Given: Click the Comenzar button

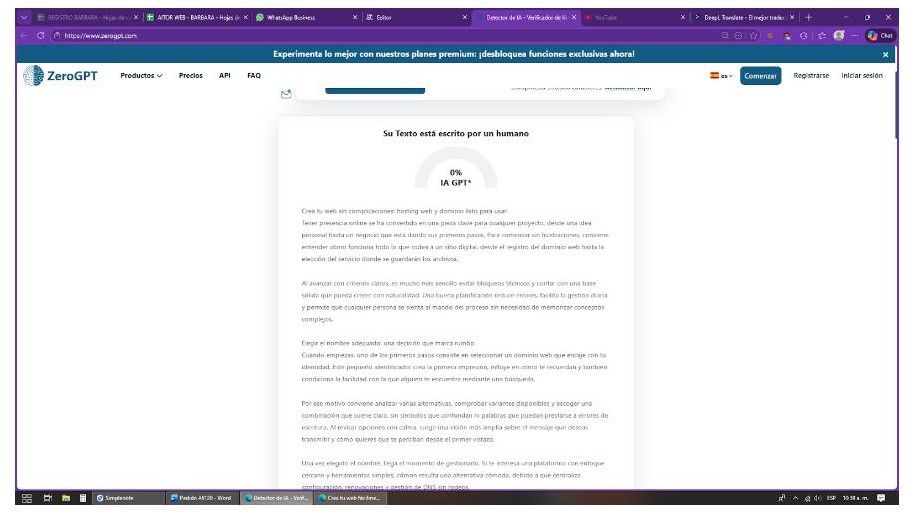Looking at the screenshot, I should pyautogui.click(x=760, y=76).
